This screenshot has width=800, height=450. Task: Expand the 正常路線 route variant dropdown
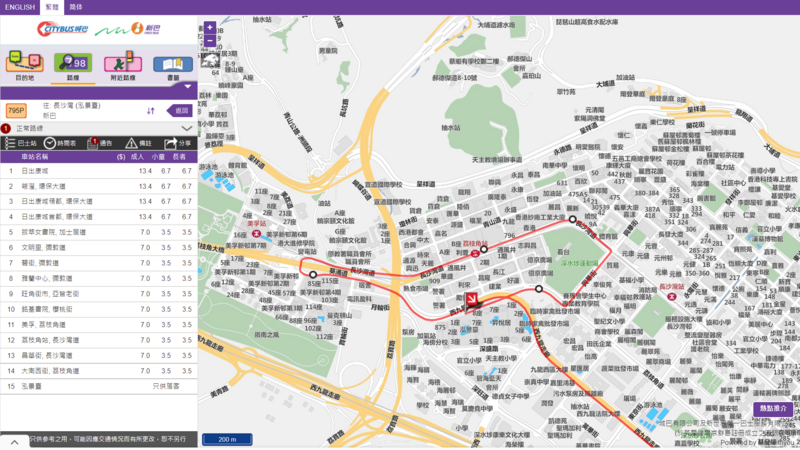coord(186,128)
